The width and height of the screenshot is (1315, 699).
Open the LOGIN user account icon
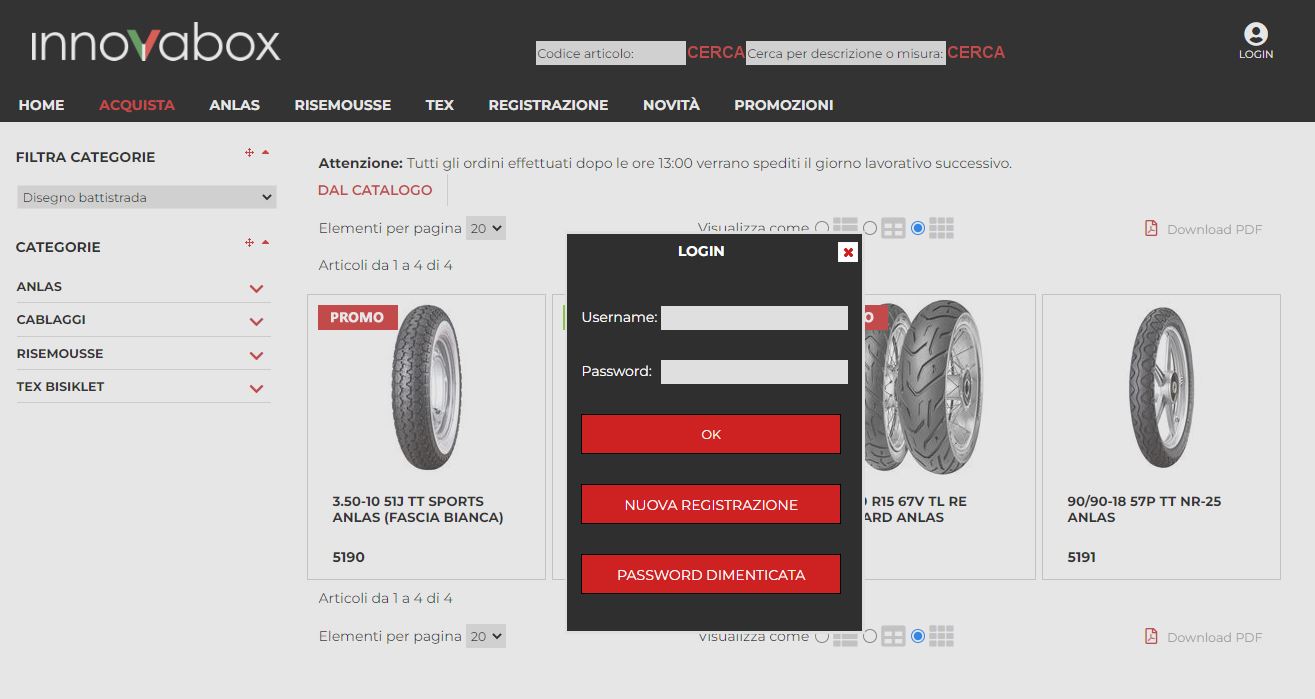[x=1255, y=42]
